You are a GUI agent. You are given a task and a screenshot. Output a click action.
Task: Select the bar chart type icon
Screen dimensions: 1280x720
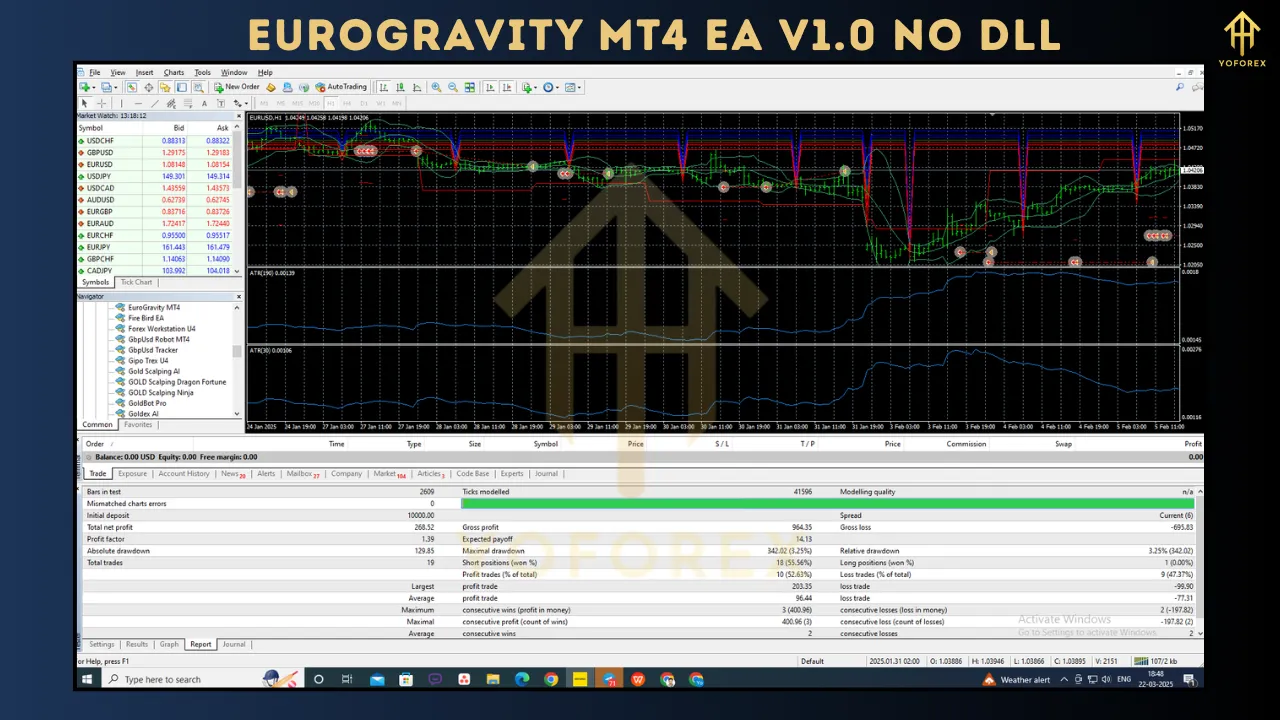[x=383, y=87]
